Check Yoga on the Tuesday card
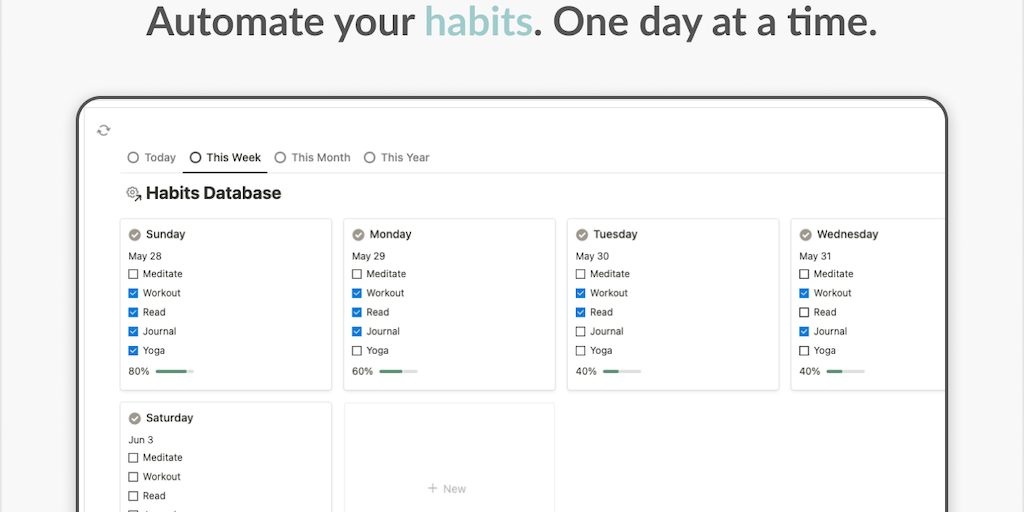 click(582, 351)
